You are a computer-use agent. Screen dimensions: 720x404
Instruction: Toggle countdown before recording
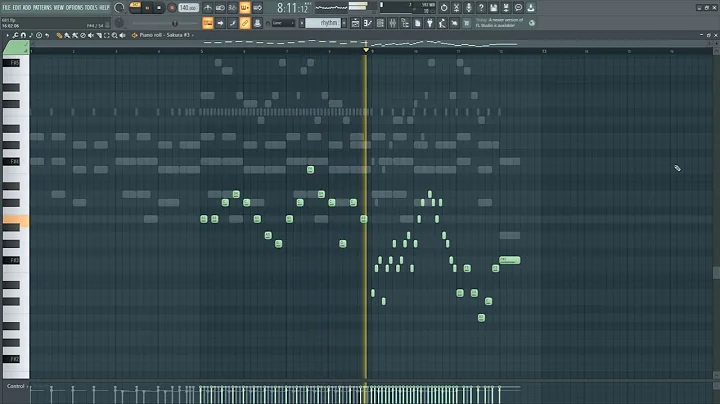pos(232,8)
